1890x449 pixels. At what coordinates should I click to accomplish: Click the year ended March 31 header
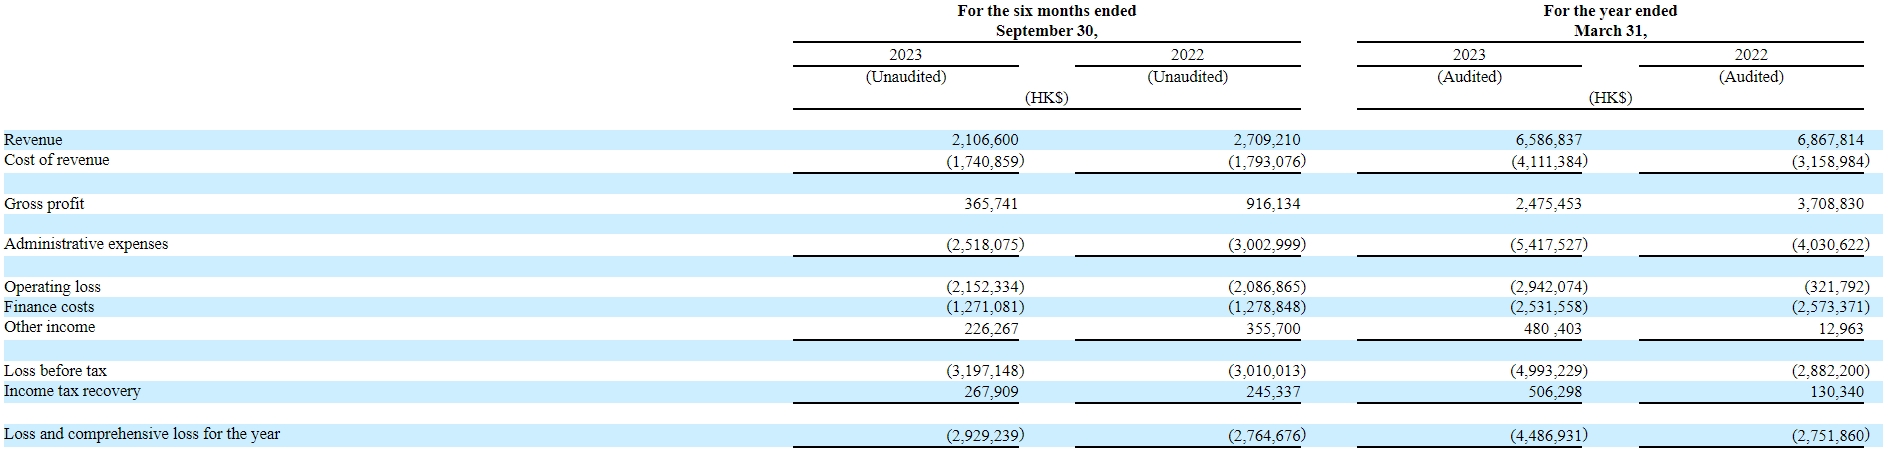pyautogui.click(x=1610, y=21)
